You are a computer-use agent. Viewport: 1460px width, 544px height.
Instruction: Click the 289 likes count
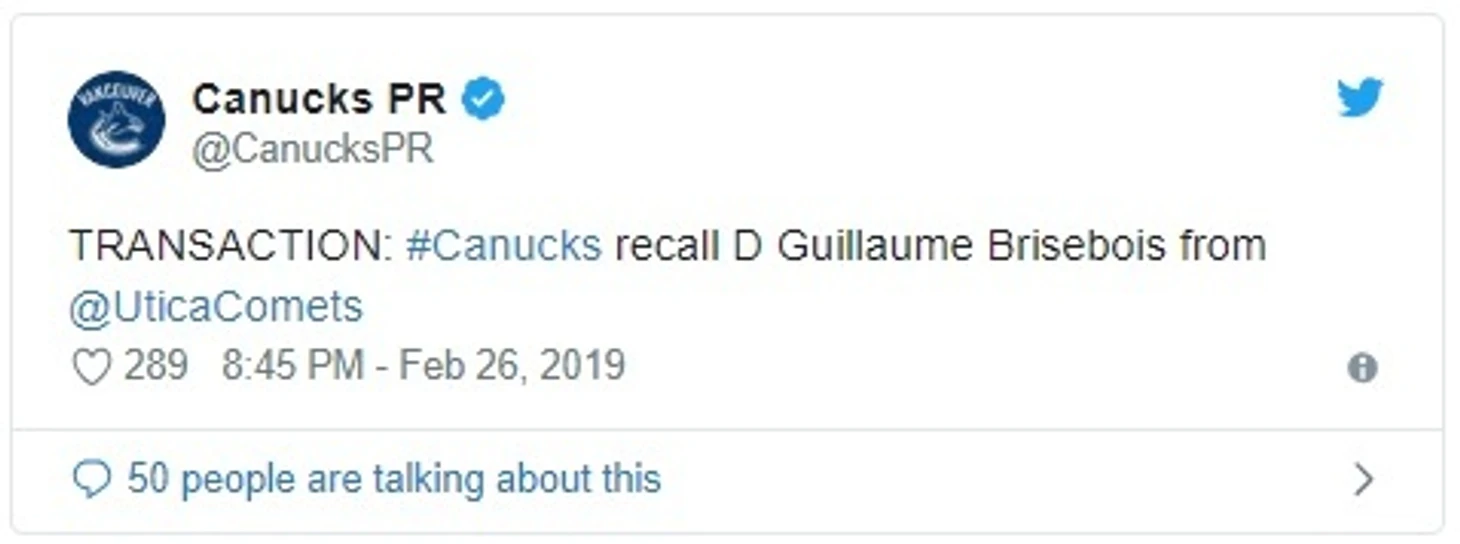[x=156, y=366]
